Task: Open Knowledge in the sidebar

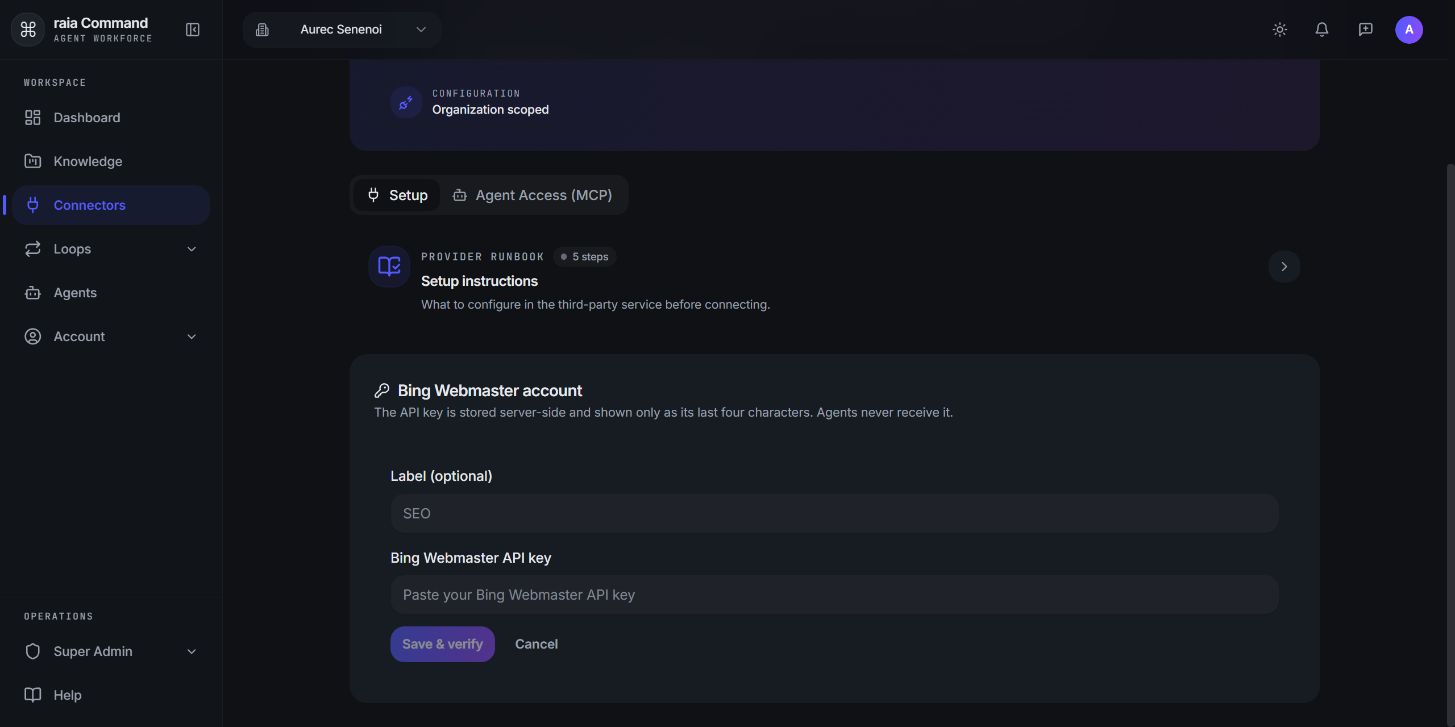Action: (111, 161)
